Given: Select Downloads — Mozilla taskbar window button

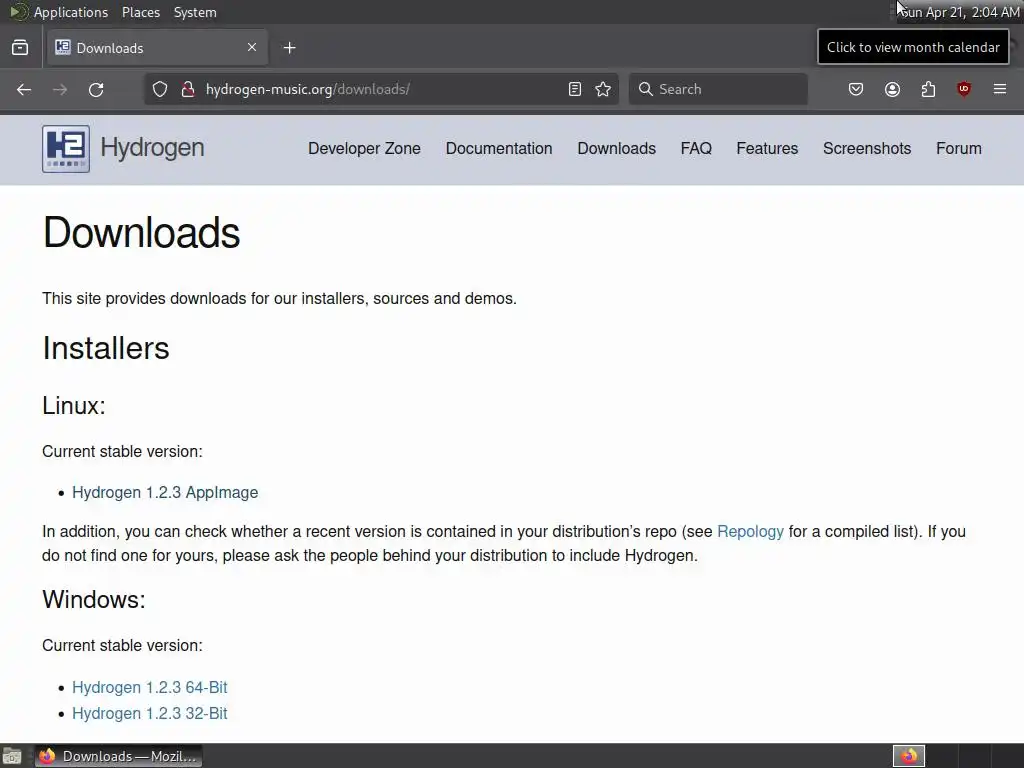Looking at the screenshot, I should pyautogui.click(x=118, y=756).
